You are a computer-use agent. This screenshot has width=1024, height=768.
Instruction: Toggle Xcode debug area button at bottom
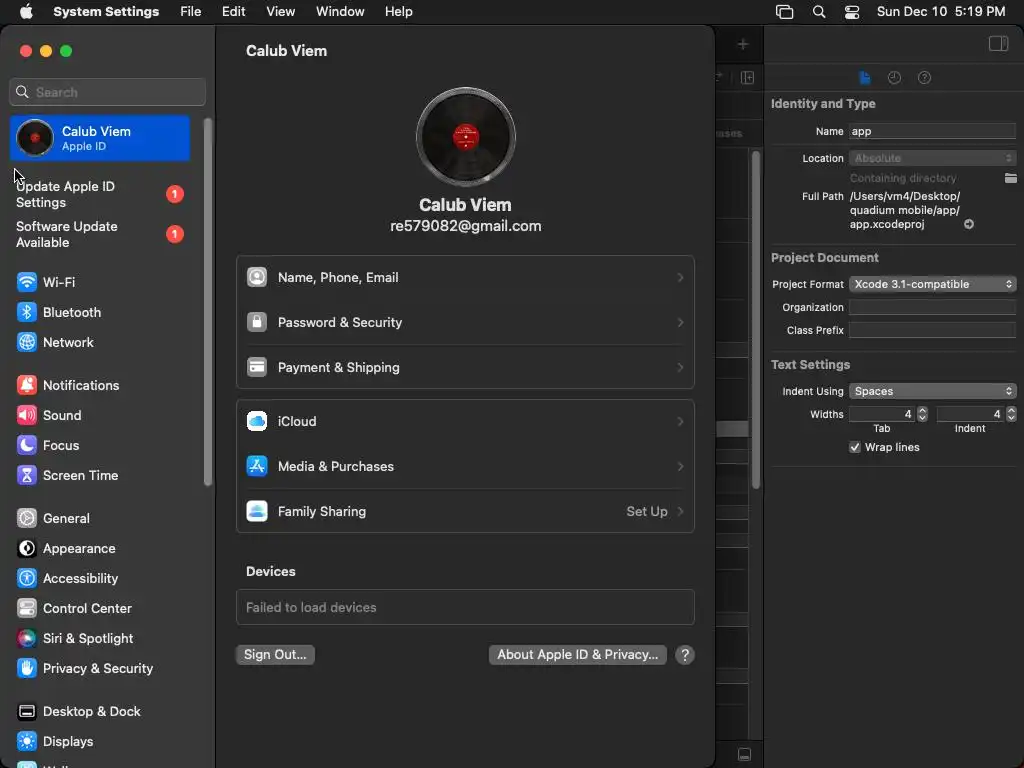coord(744,754)
